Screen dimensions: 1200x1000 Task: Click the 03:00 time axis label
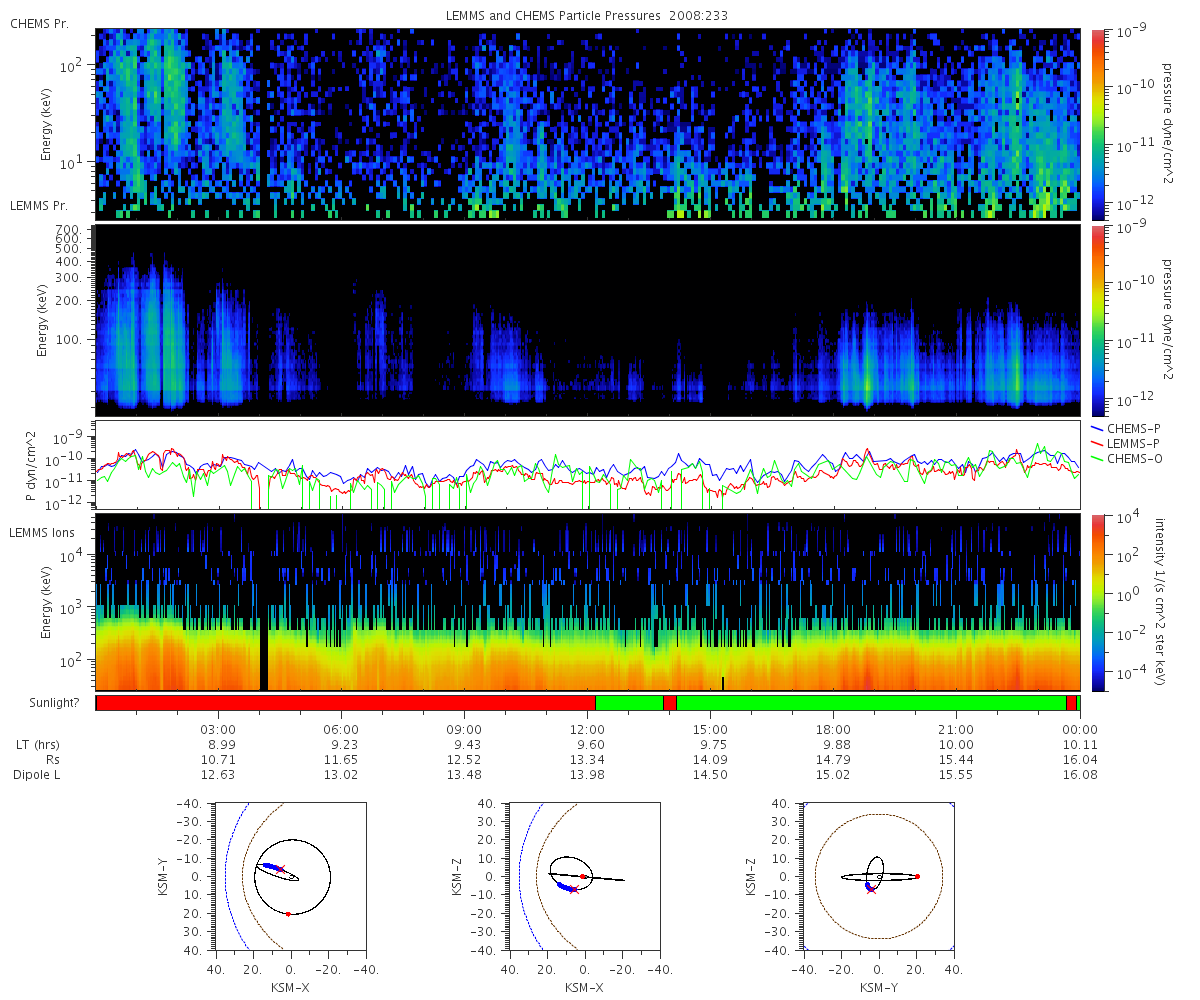[218, 728]
